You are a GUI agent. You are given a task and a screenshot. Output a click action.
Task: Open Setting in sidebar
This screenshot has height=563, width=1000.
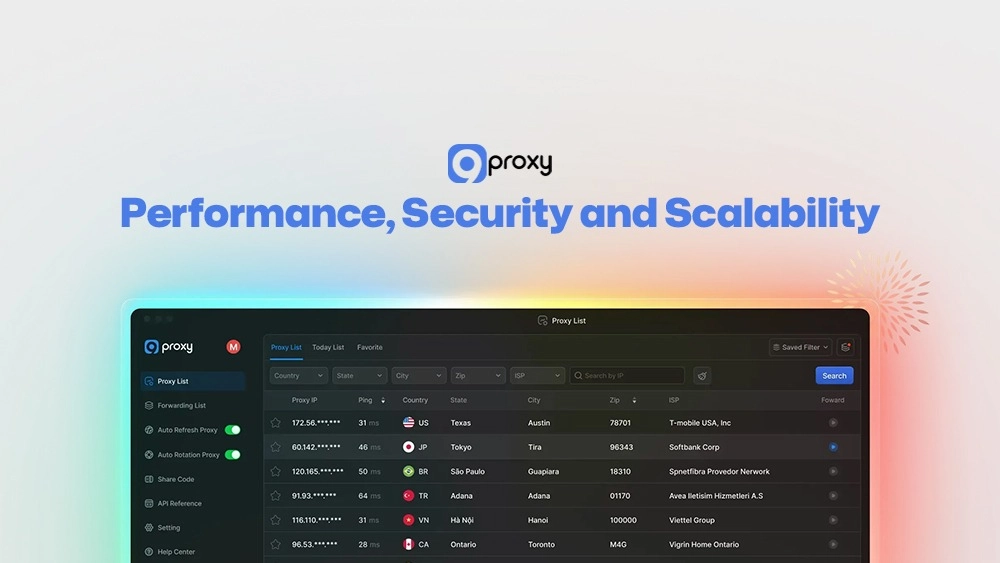pyautogui.click(x=163, y=528)
